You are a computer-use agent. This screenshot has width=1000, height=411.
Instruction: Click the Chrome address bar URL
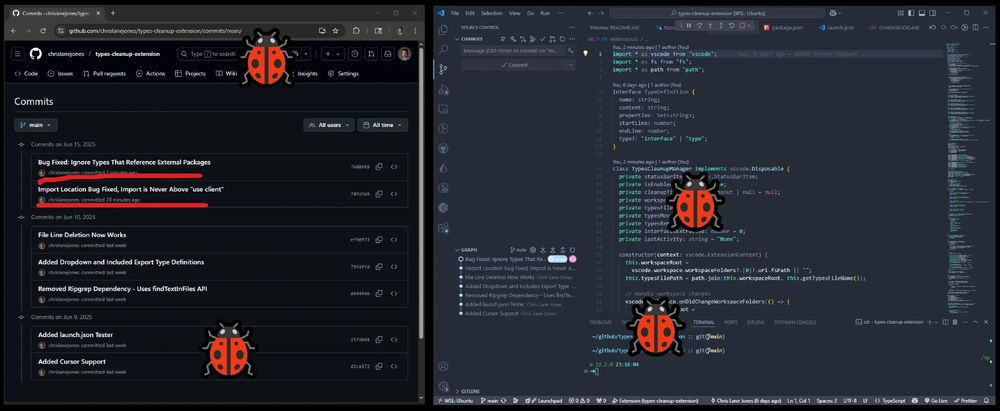coord(155,31)
